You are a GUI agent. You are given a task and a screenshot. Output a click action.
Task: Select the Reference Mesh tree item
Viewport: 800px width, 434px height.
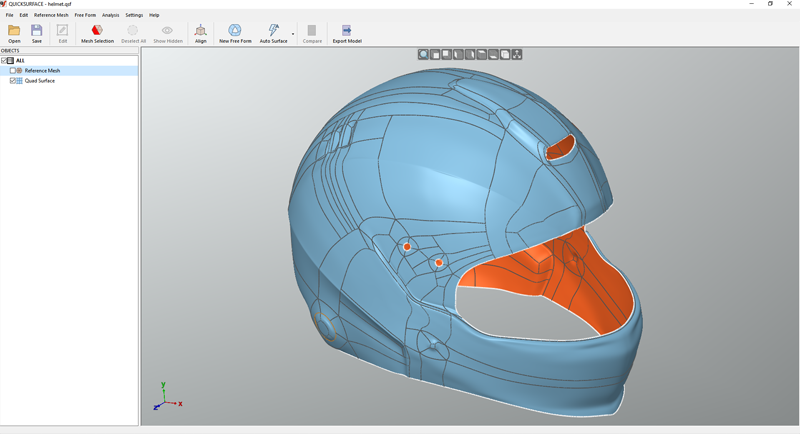point(42,71)
